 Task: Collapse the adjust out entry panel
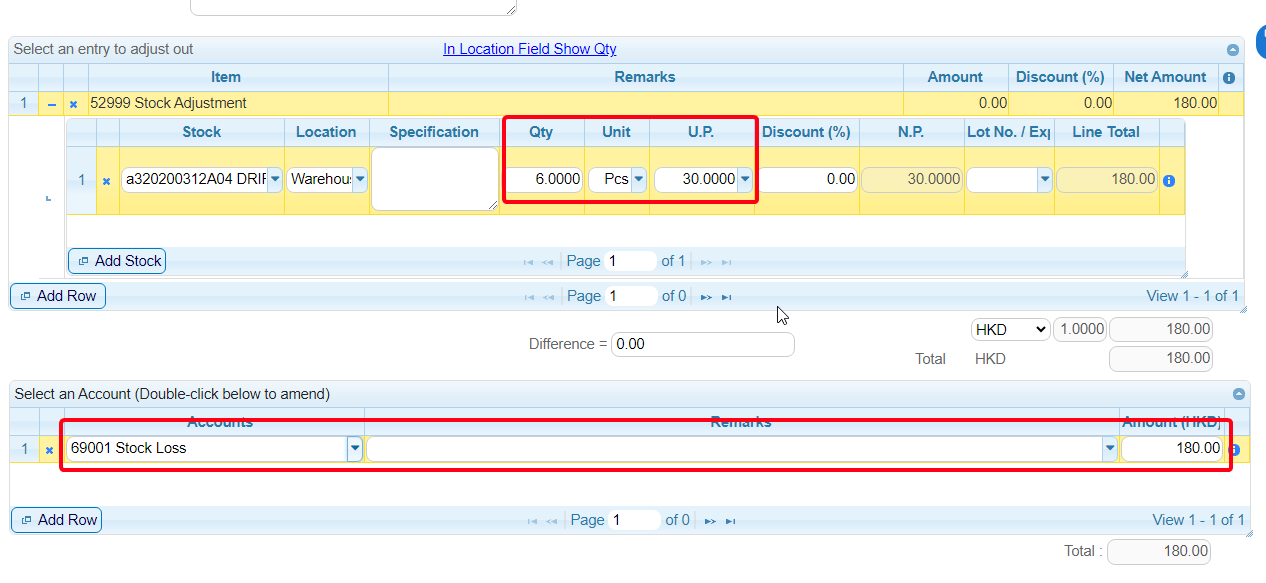1233,50
